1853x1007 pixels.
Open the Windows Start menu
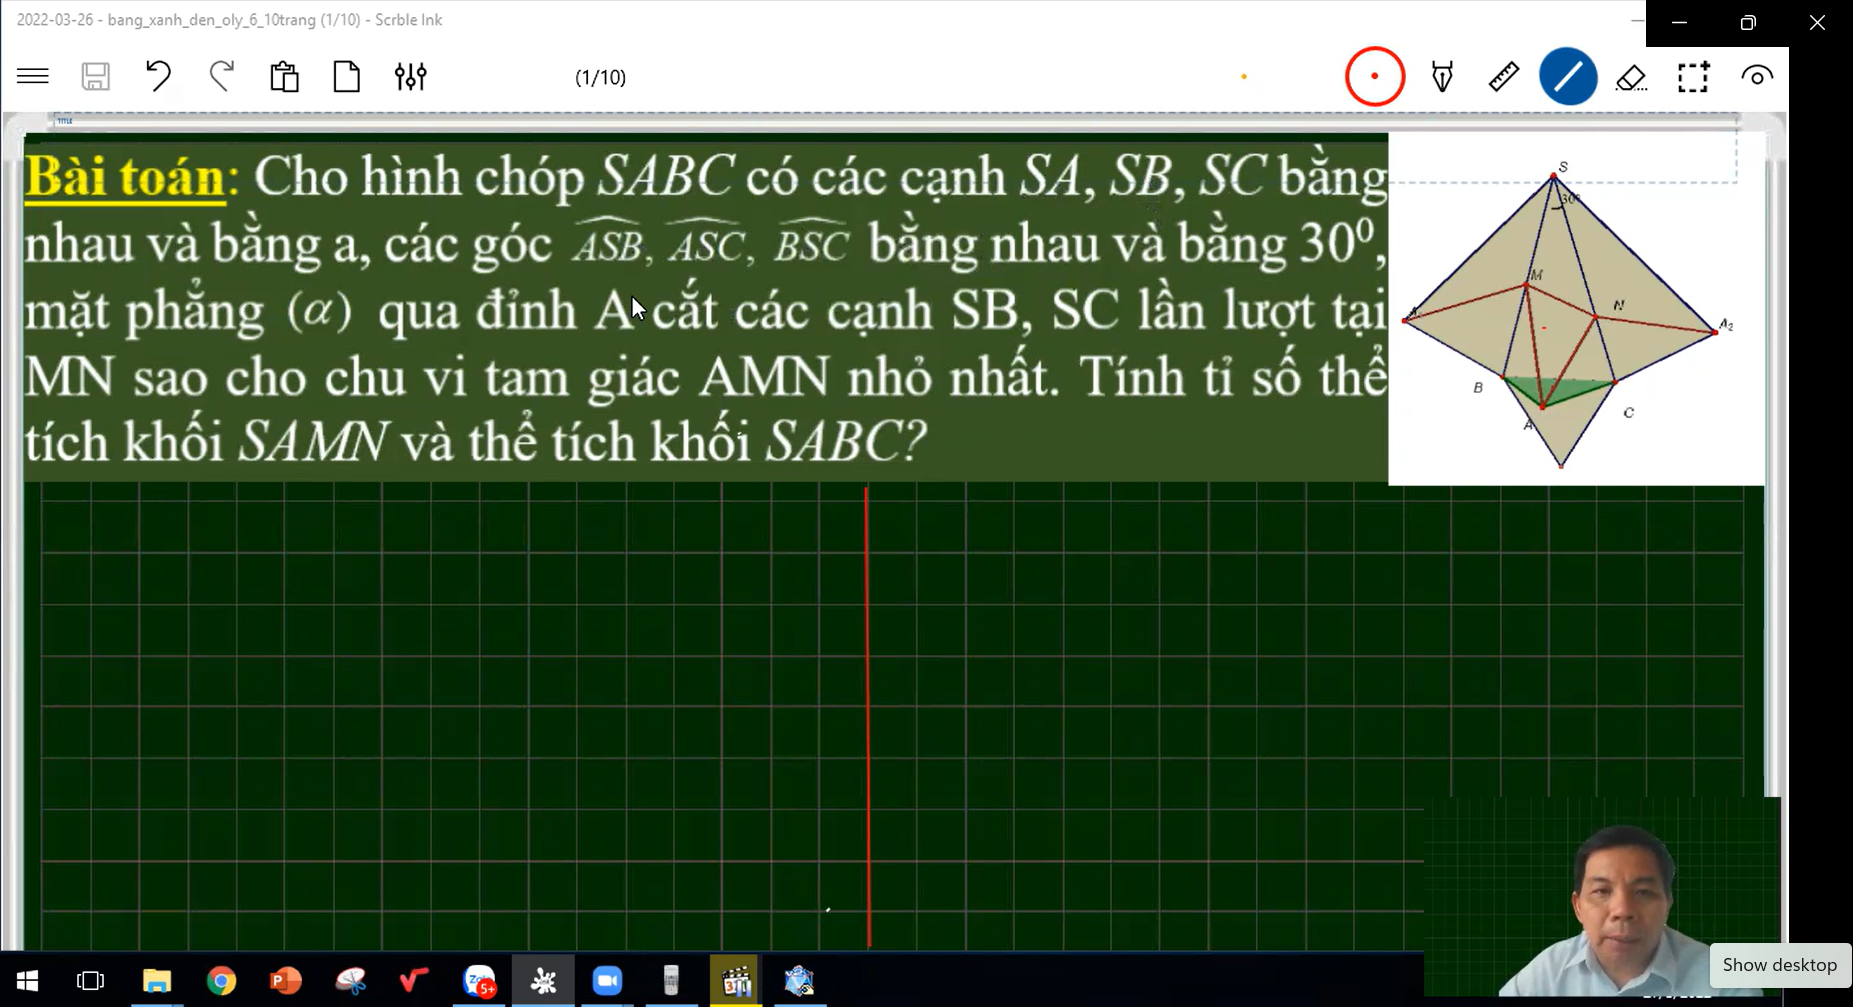27,981
